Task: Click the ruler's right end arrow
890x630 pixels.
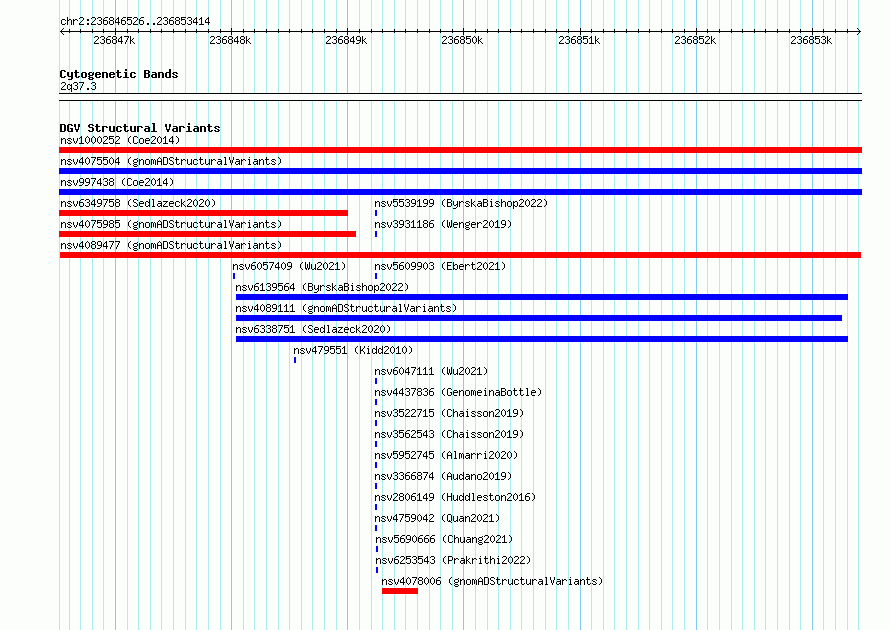Action: coord(859,32)
